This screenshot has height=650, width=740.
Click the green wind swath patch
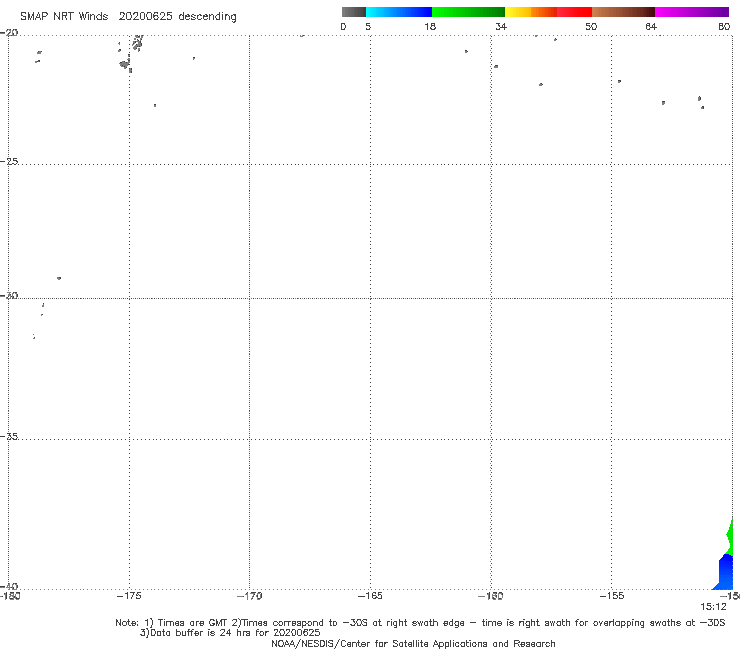pyautogui.click(x=730, y=537)
